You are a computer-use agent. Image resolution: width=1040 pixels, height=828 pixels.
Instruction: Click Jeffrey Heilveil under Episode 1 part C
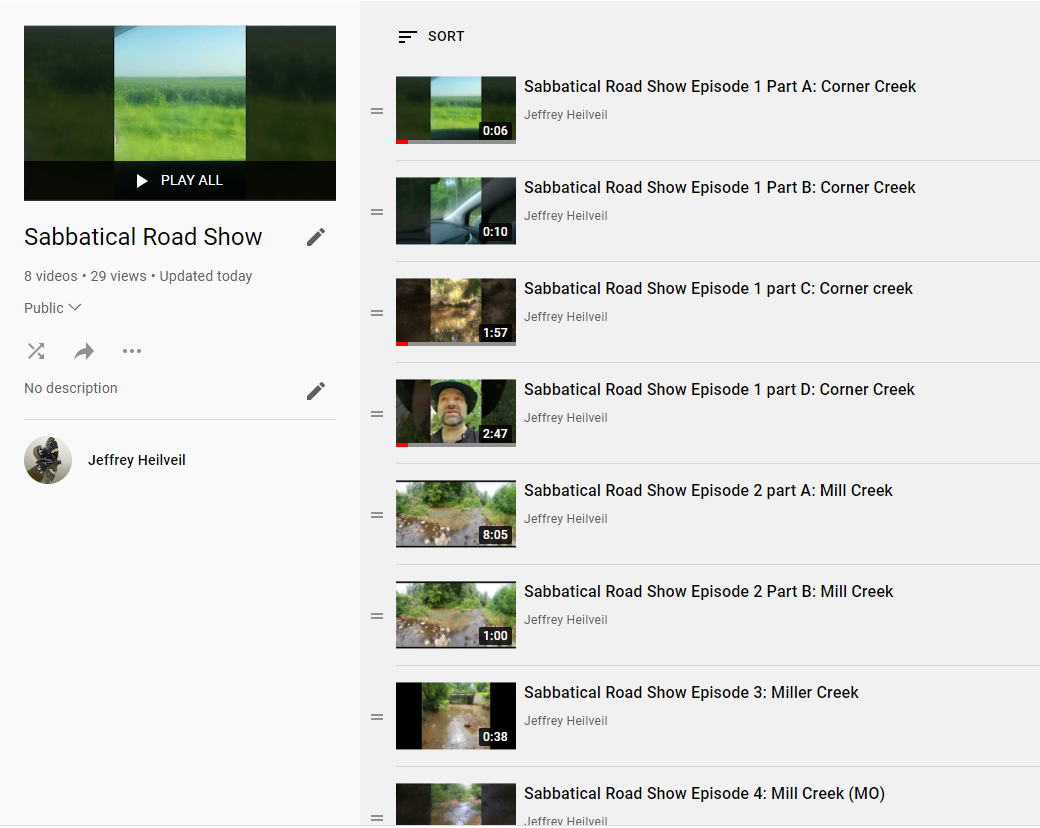(x=566, y=316)
